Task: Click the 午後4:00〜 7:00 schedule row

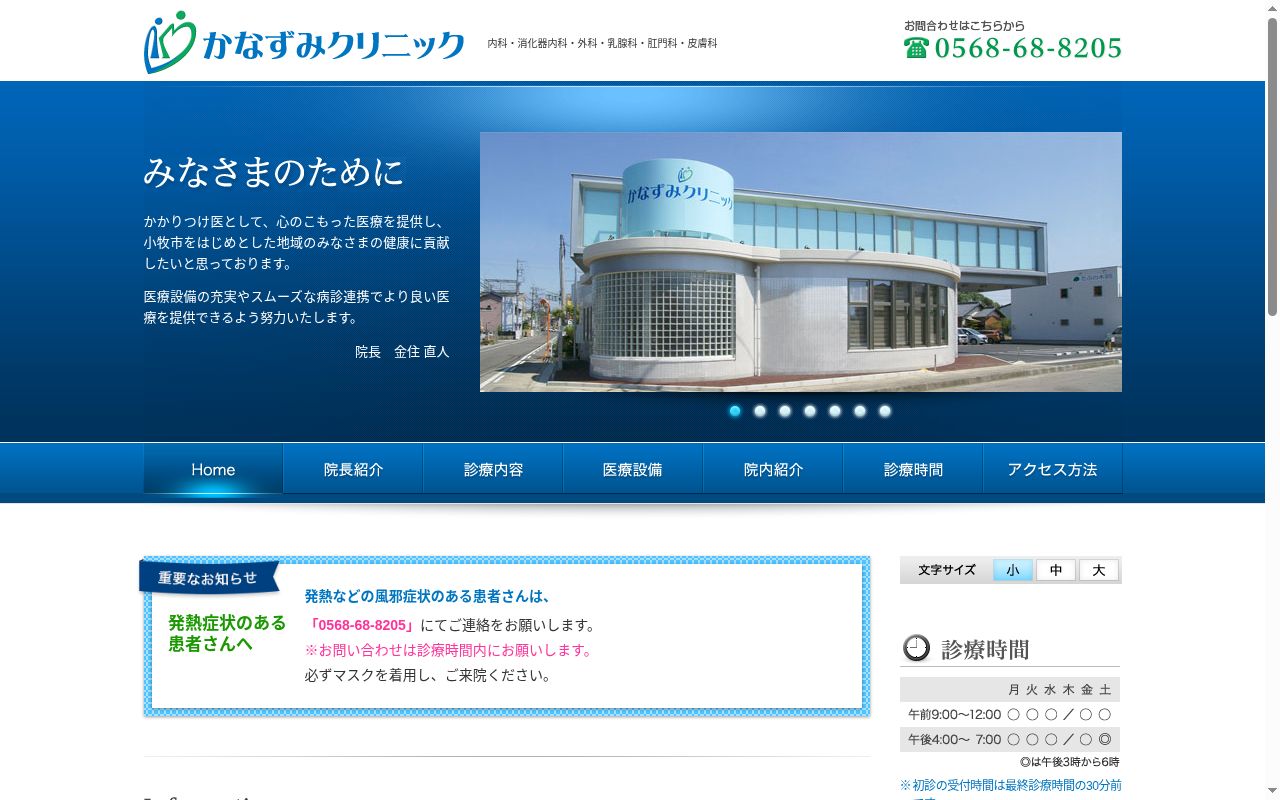Action: pyautogui.click(x=1010, y=740)
